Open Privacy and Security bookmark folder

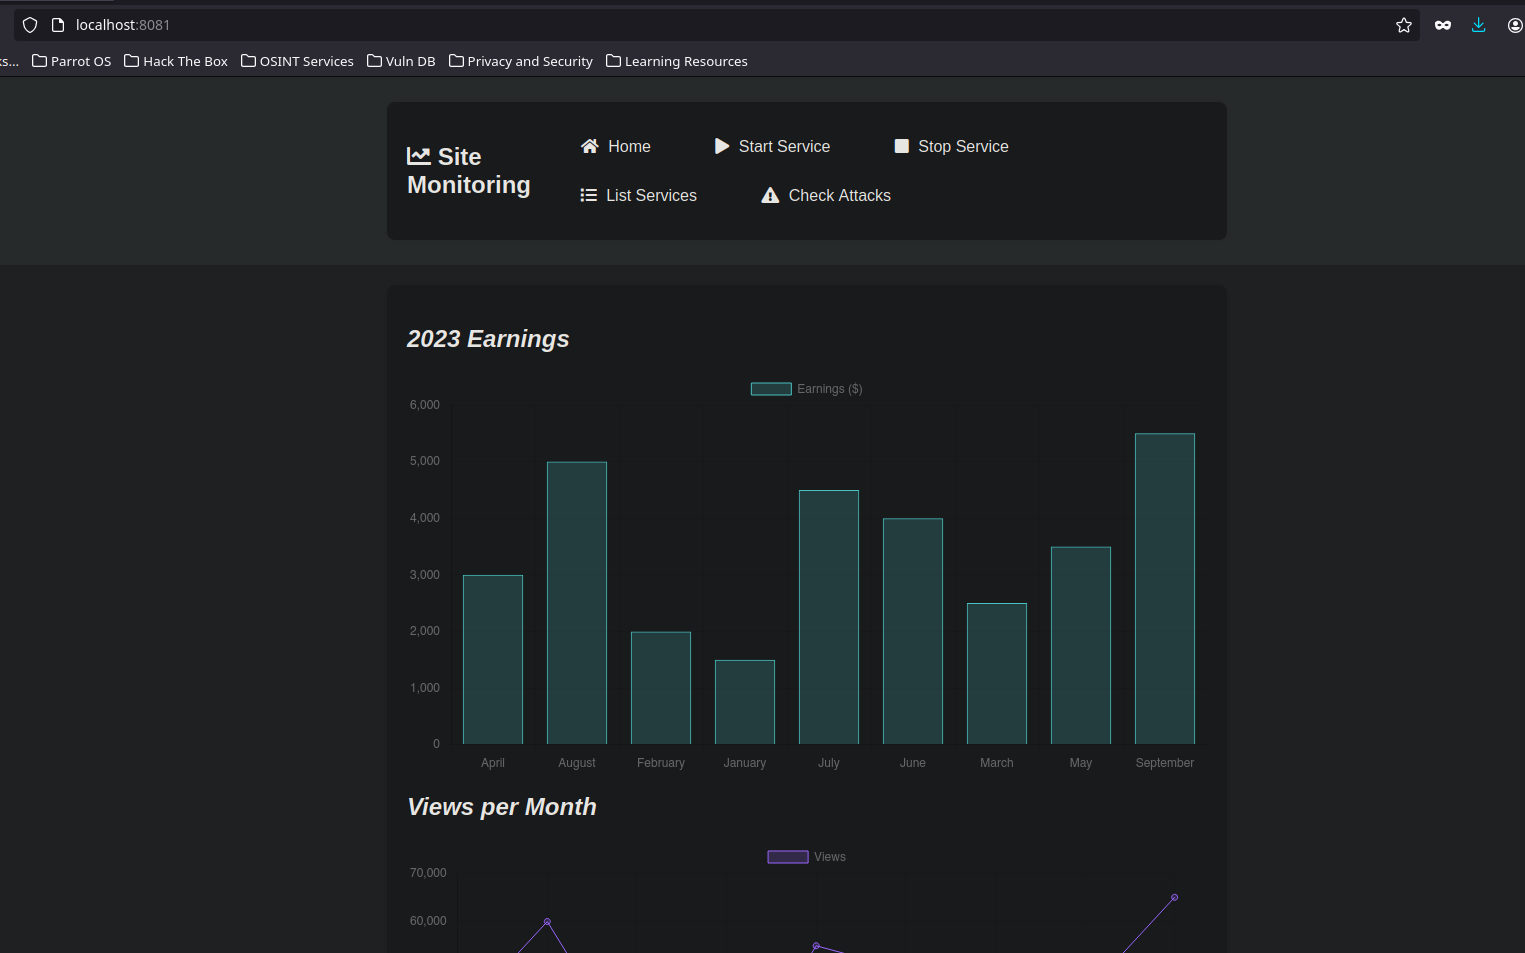pyautogui.click(x=521, y=61)
